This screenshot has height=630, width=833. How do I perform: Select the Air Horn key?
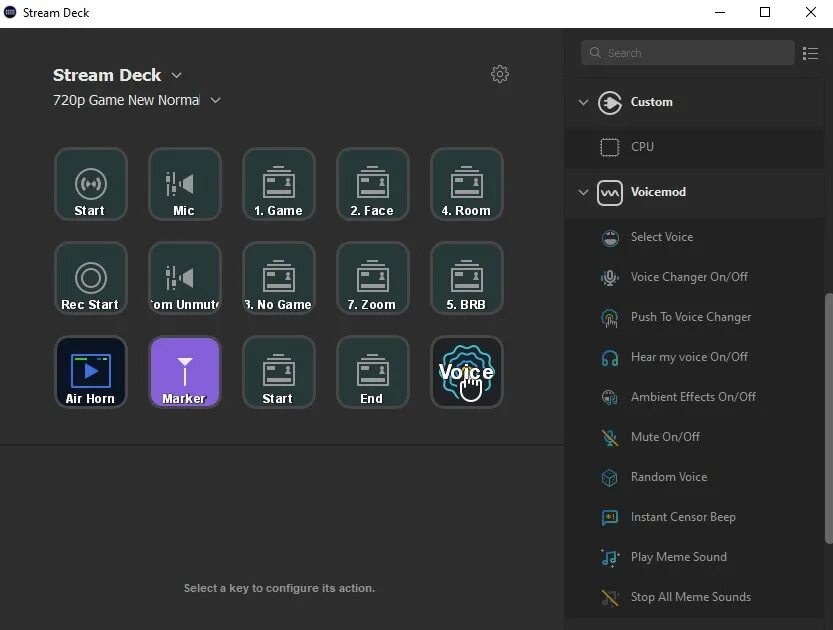tap(91, 372)
